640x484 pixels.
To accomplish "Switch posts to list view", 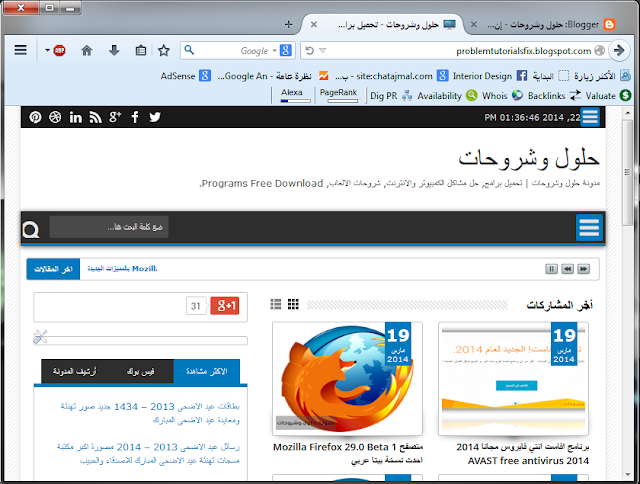I will 276,304.
